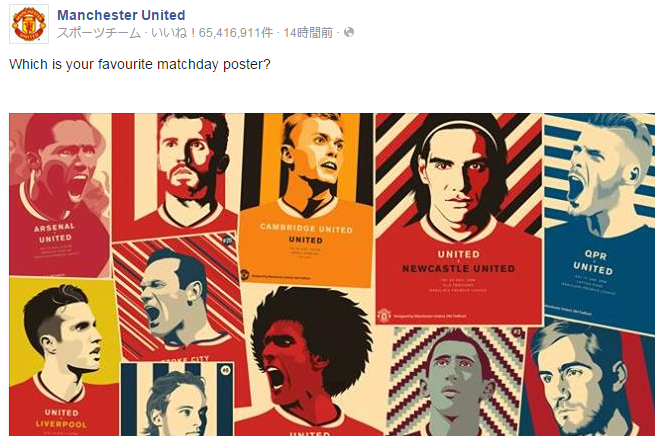Click the favourite matchday poster question text
Viewport: 655px width, 436px height.
tap(140, 64)
